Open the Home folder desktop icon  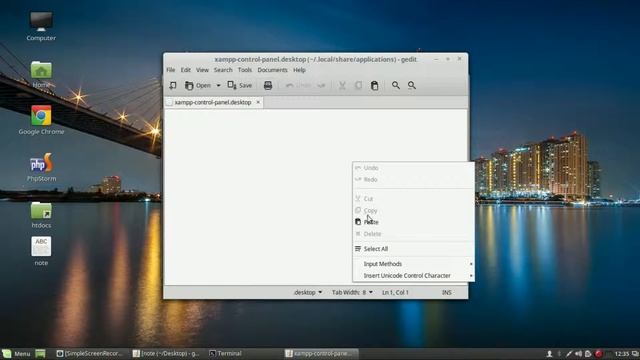[41, 75]
